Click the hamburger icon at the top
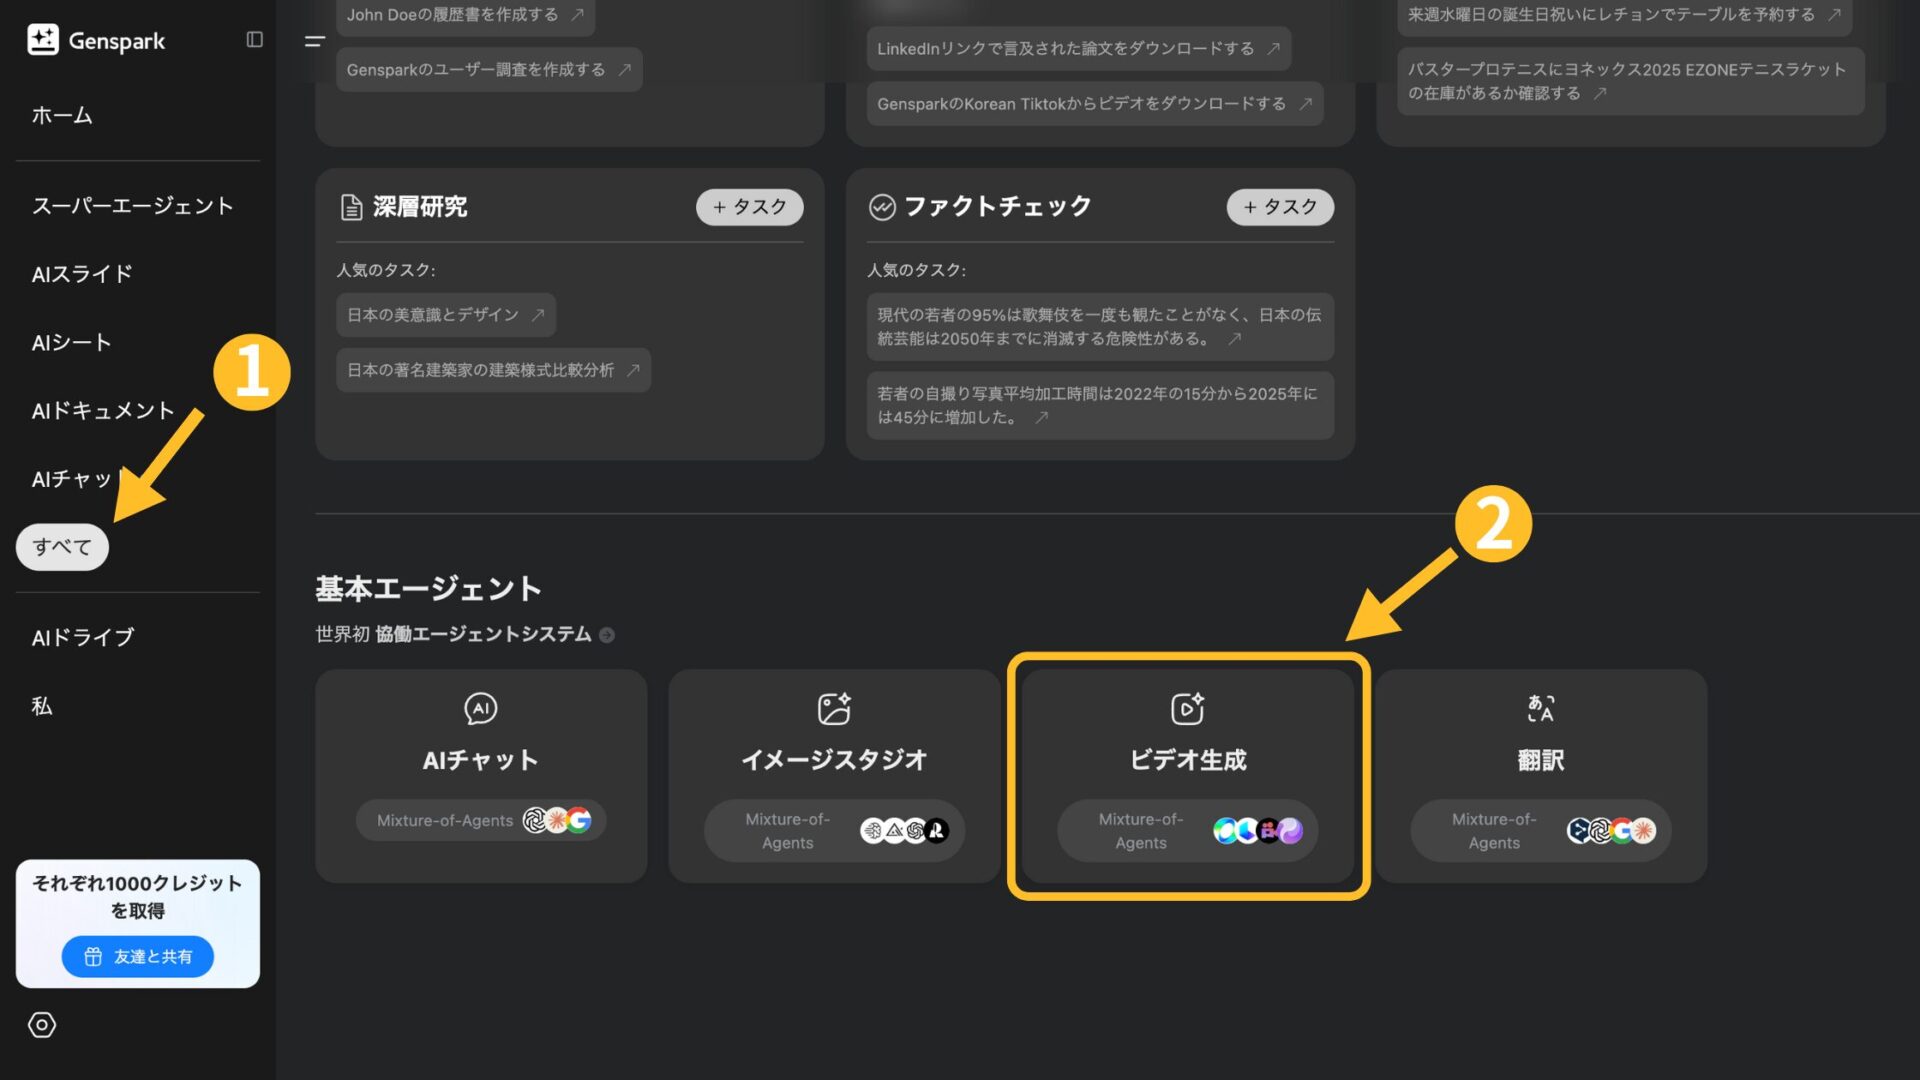 tap(313, 42)
